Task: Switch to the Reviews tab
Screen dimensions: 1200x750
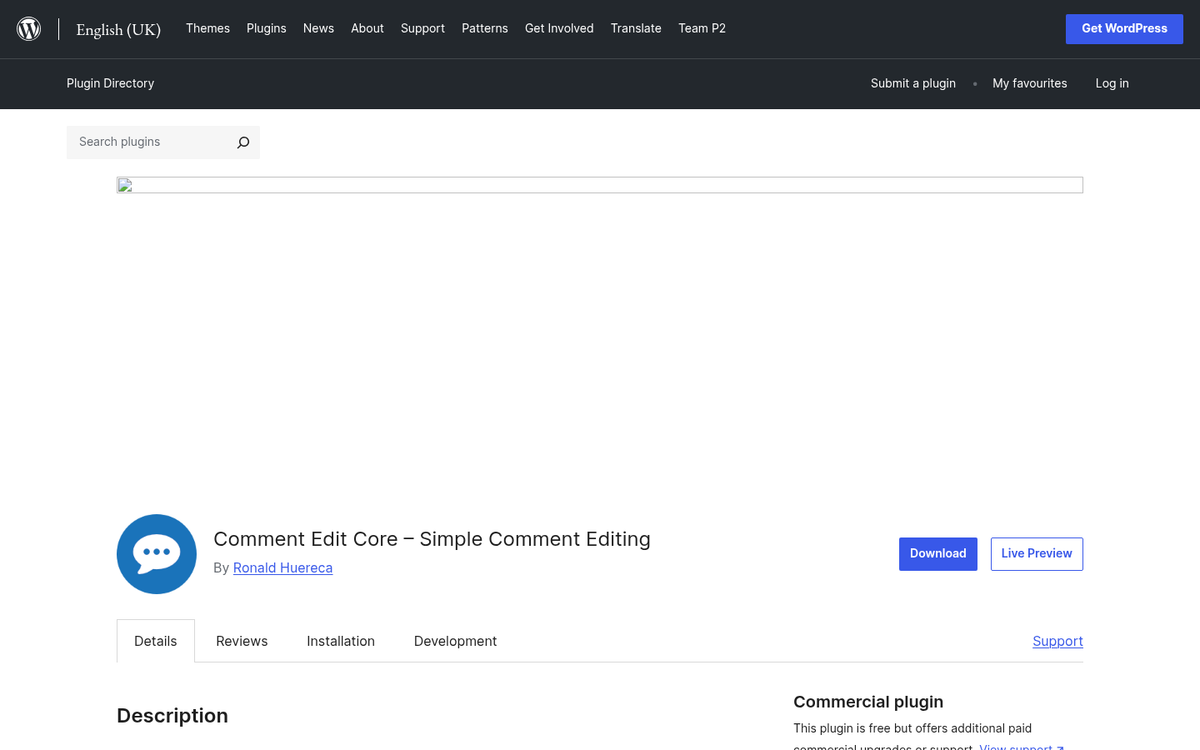Action: [241, 640]
